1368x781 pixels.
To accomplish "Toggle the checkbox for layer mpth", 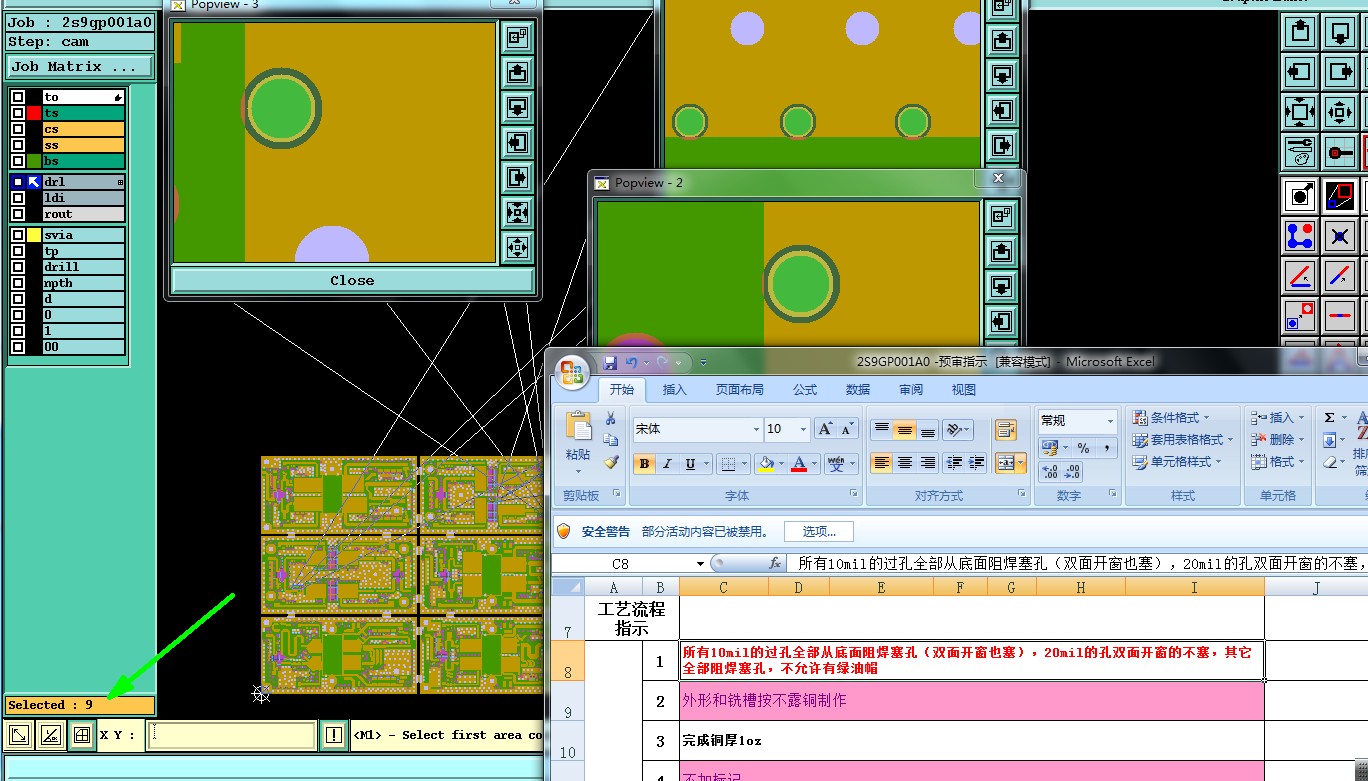I will coord(18,283).
